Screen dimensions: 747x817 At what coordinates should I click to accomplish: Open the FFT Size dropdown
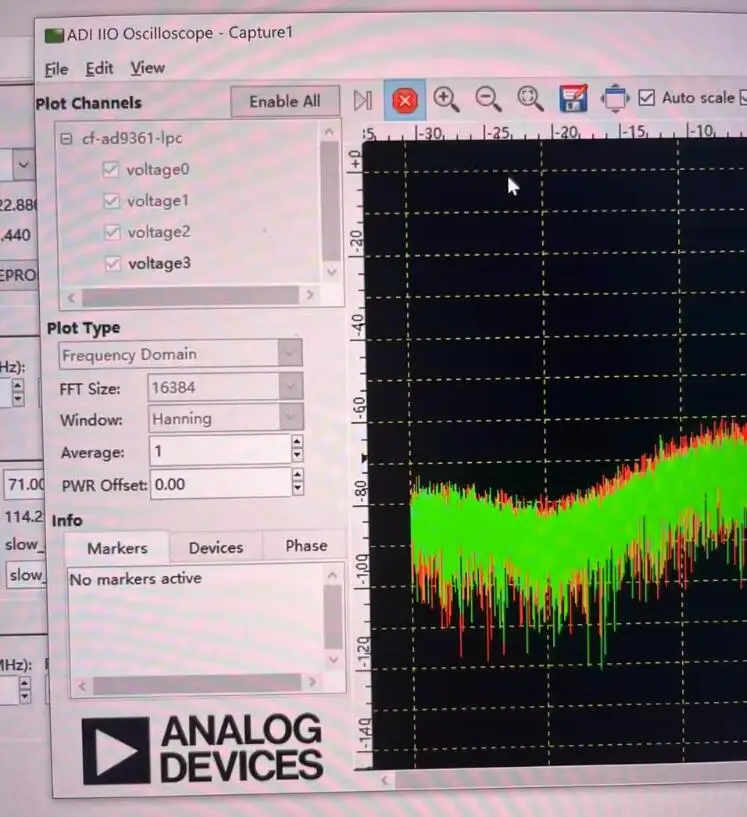(226, 387)
